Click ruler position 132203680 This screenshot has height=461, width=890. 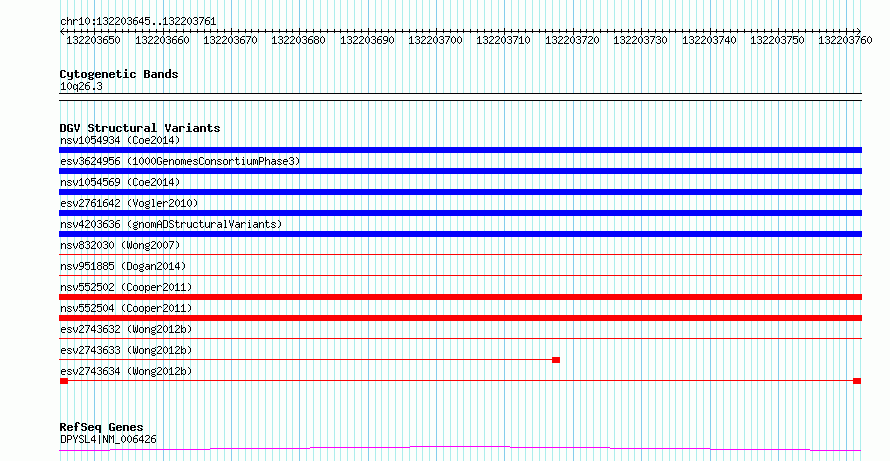[x=299, y=40]
